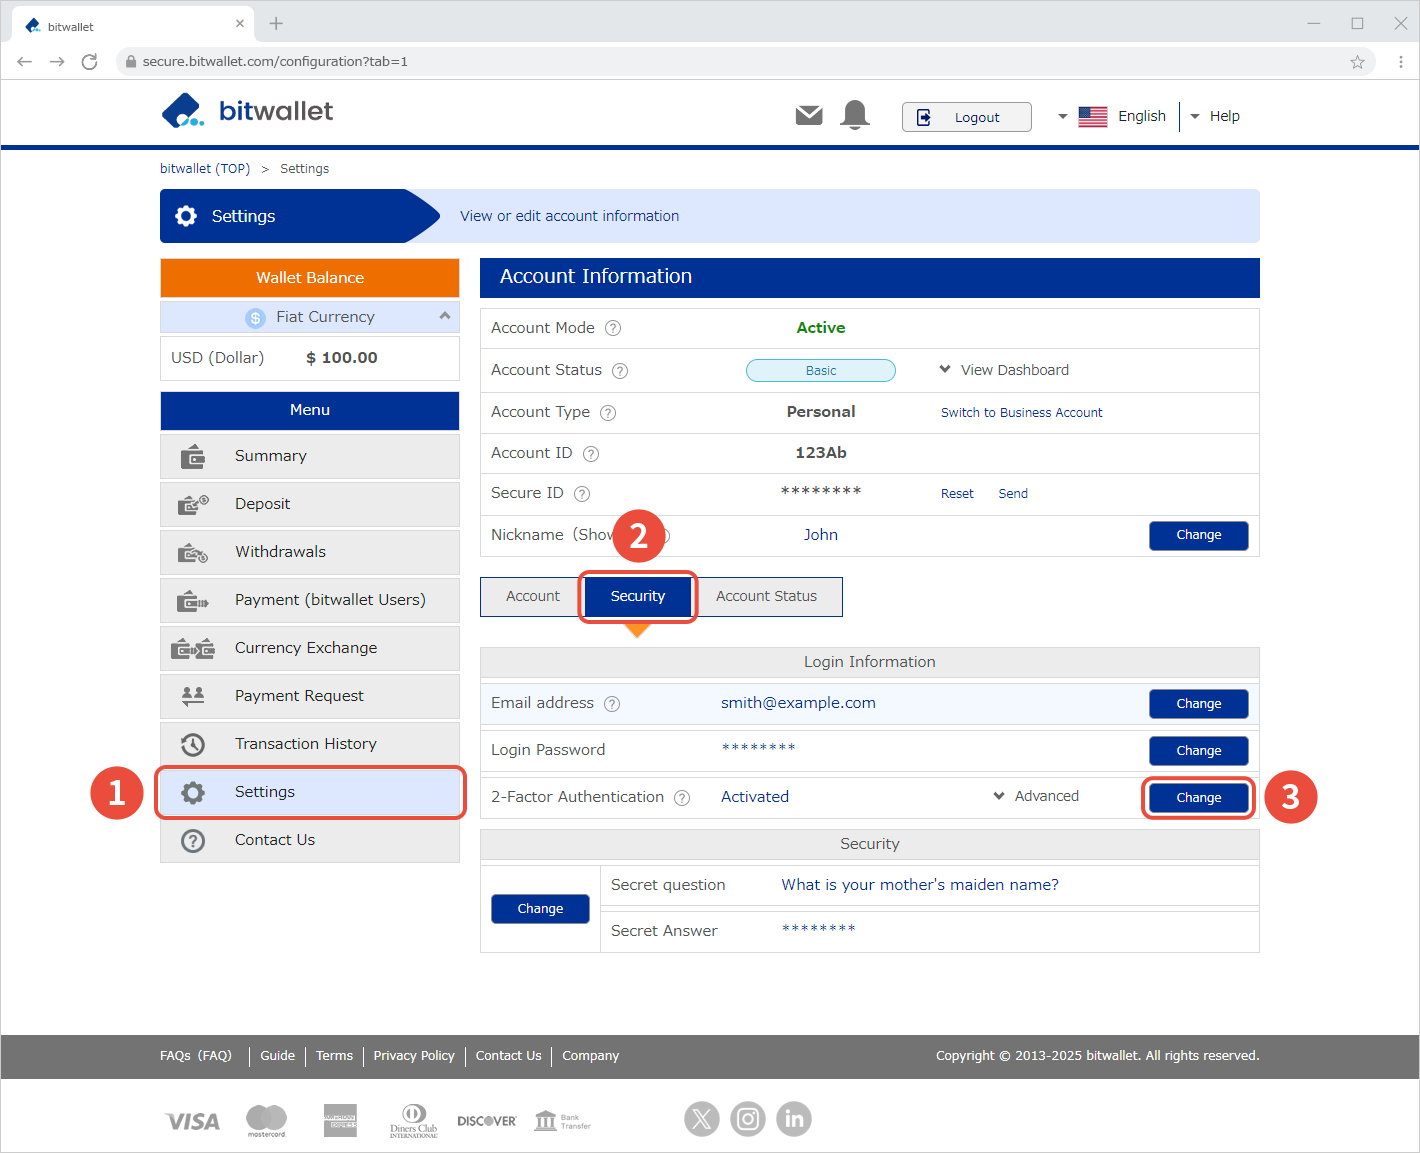The image size is (1420, 1153).
Task: Open the mail envelope inbox icon
Action: click(808, 116)
